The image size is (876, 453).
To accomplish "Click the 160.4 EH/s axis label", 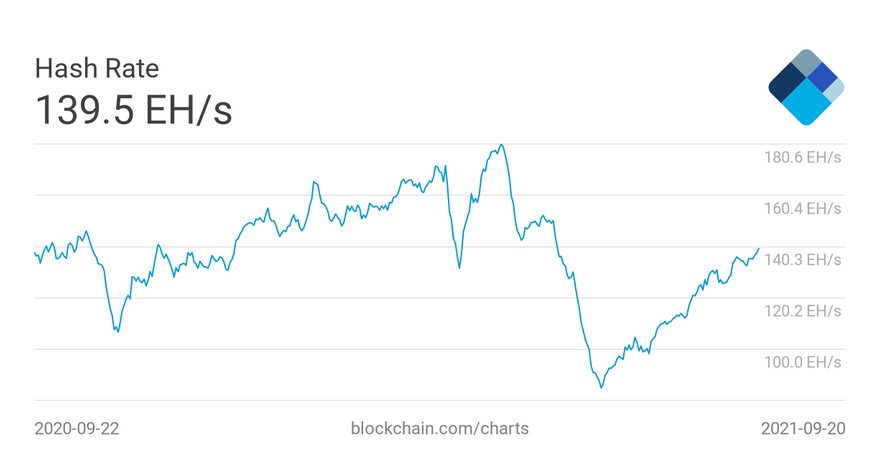I will click(802, 208).
